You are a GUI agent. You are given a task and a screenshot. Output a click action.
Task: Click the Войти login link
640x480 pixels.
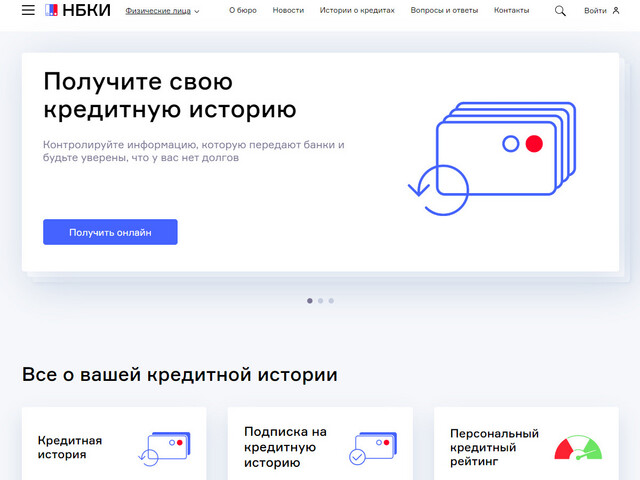595,11
